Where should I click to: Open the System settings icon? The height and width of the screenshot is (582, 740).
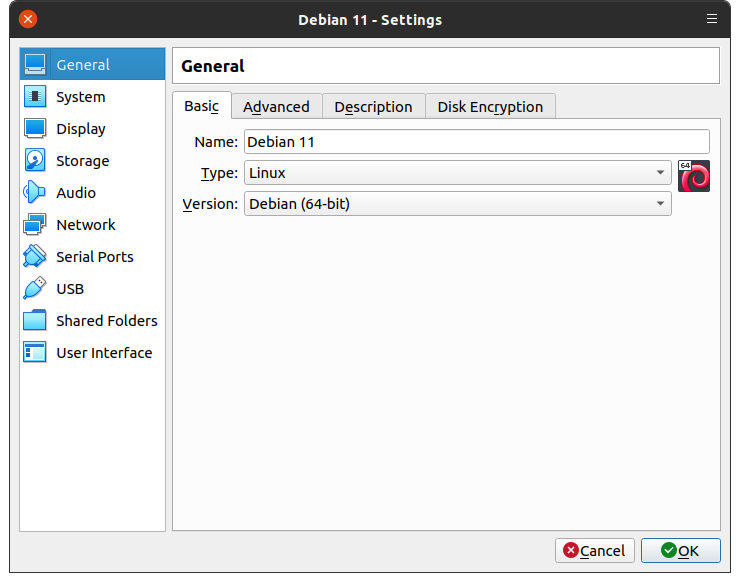pos(35,97)
